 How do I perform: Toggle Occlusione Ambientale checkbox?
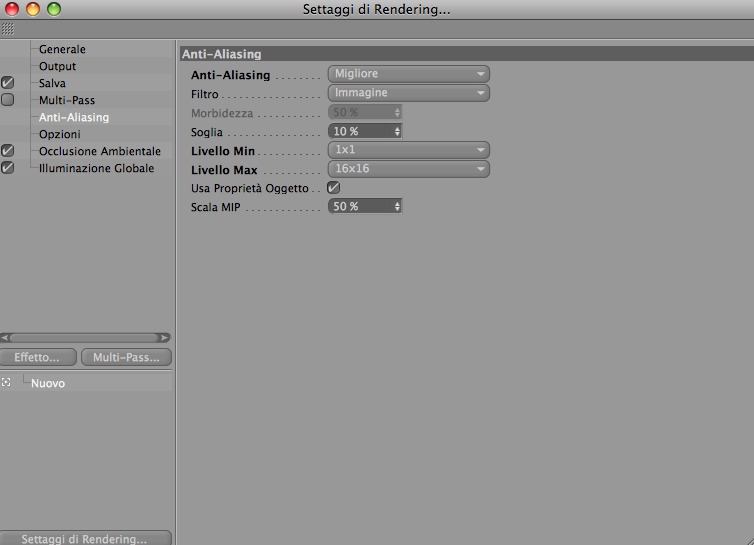8,151
